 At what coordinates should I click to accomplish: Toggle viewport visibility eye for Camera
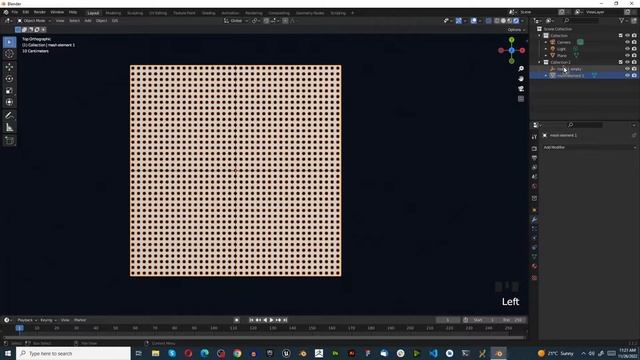tap(627, 42)
